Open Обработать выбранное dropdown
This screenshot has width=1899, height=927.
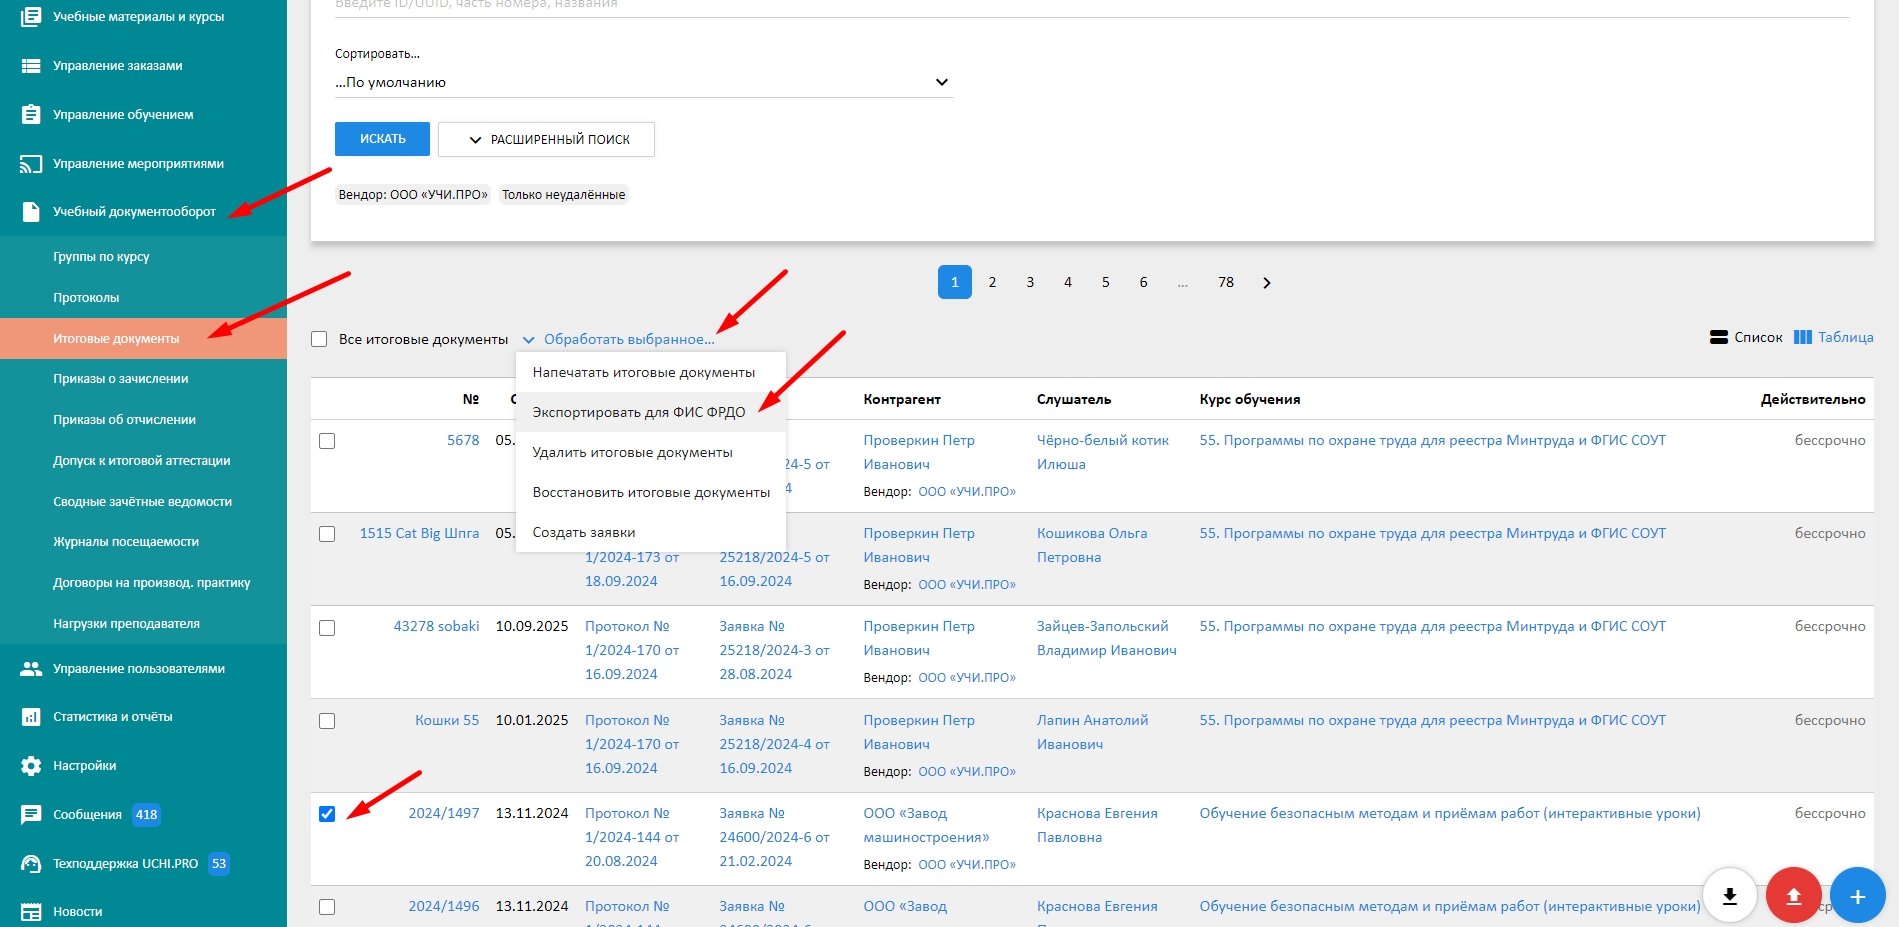click(619, 339)
